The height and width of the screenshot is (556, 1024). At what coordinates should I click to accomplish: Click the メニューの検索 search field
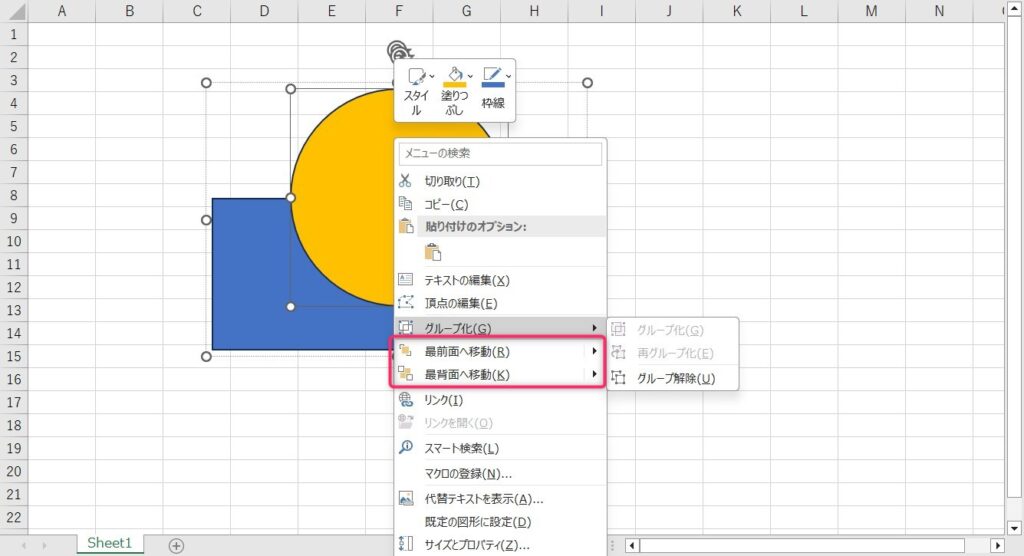tap(500, 153)
